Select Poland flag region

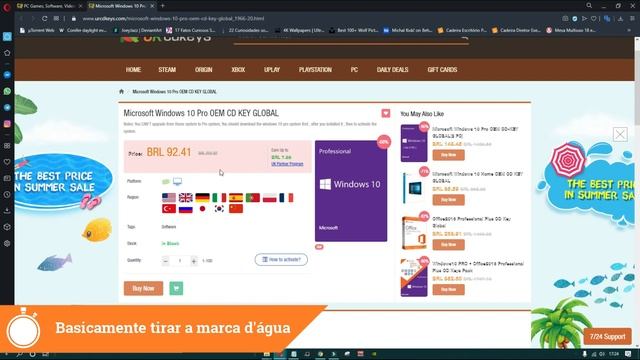[269, 198]
